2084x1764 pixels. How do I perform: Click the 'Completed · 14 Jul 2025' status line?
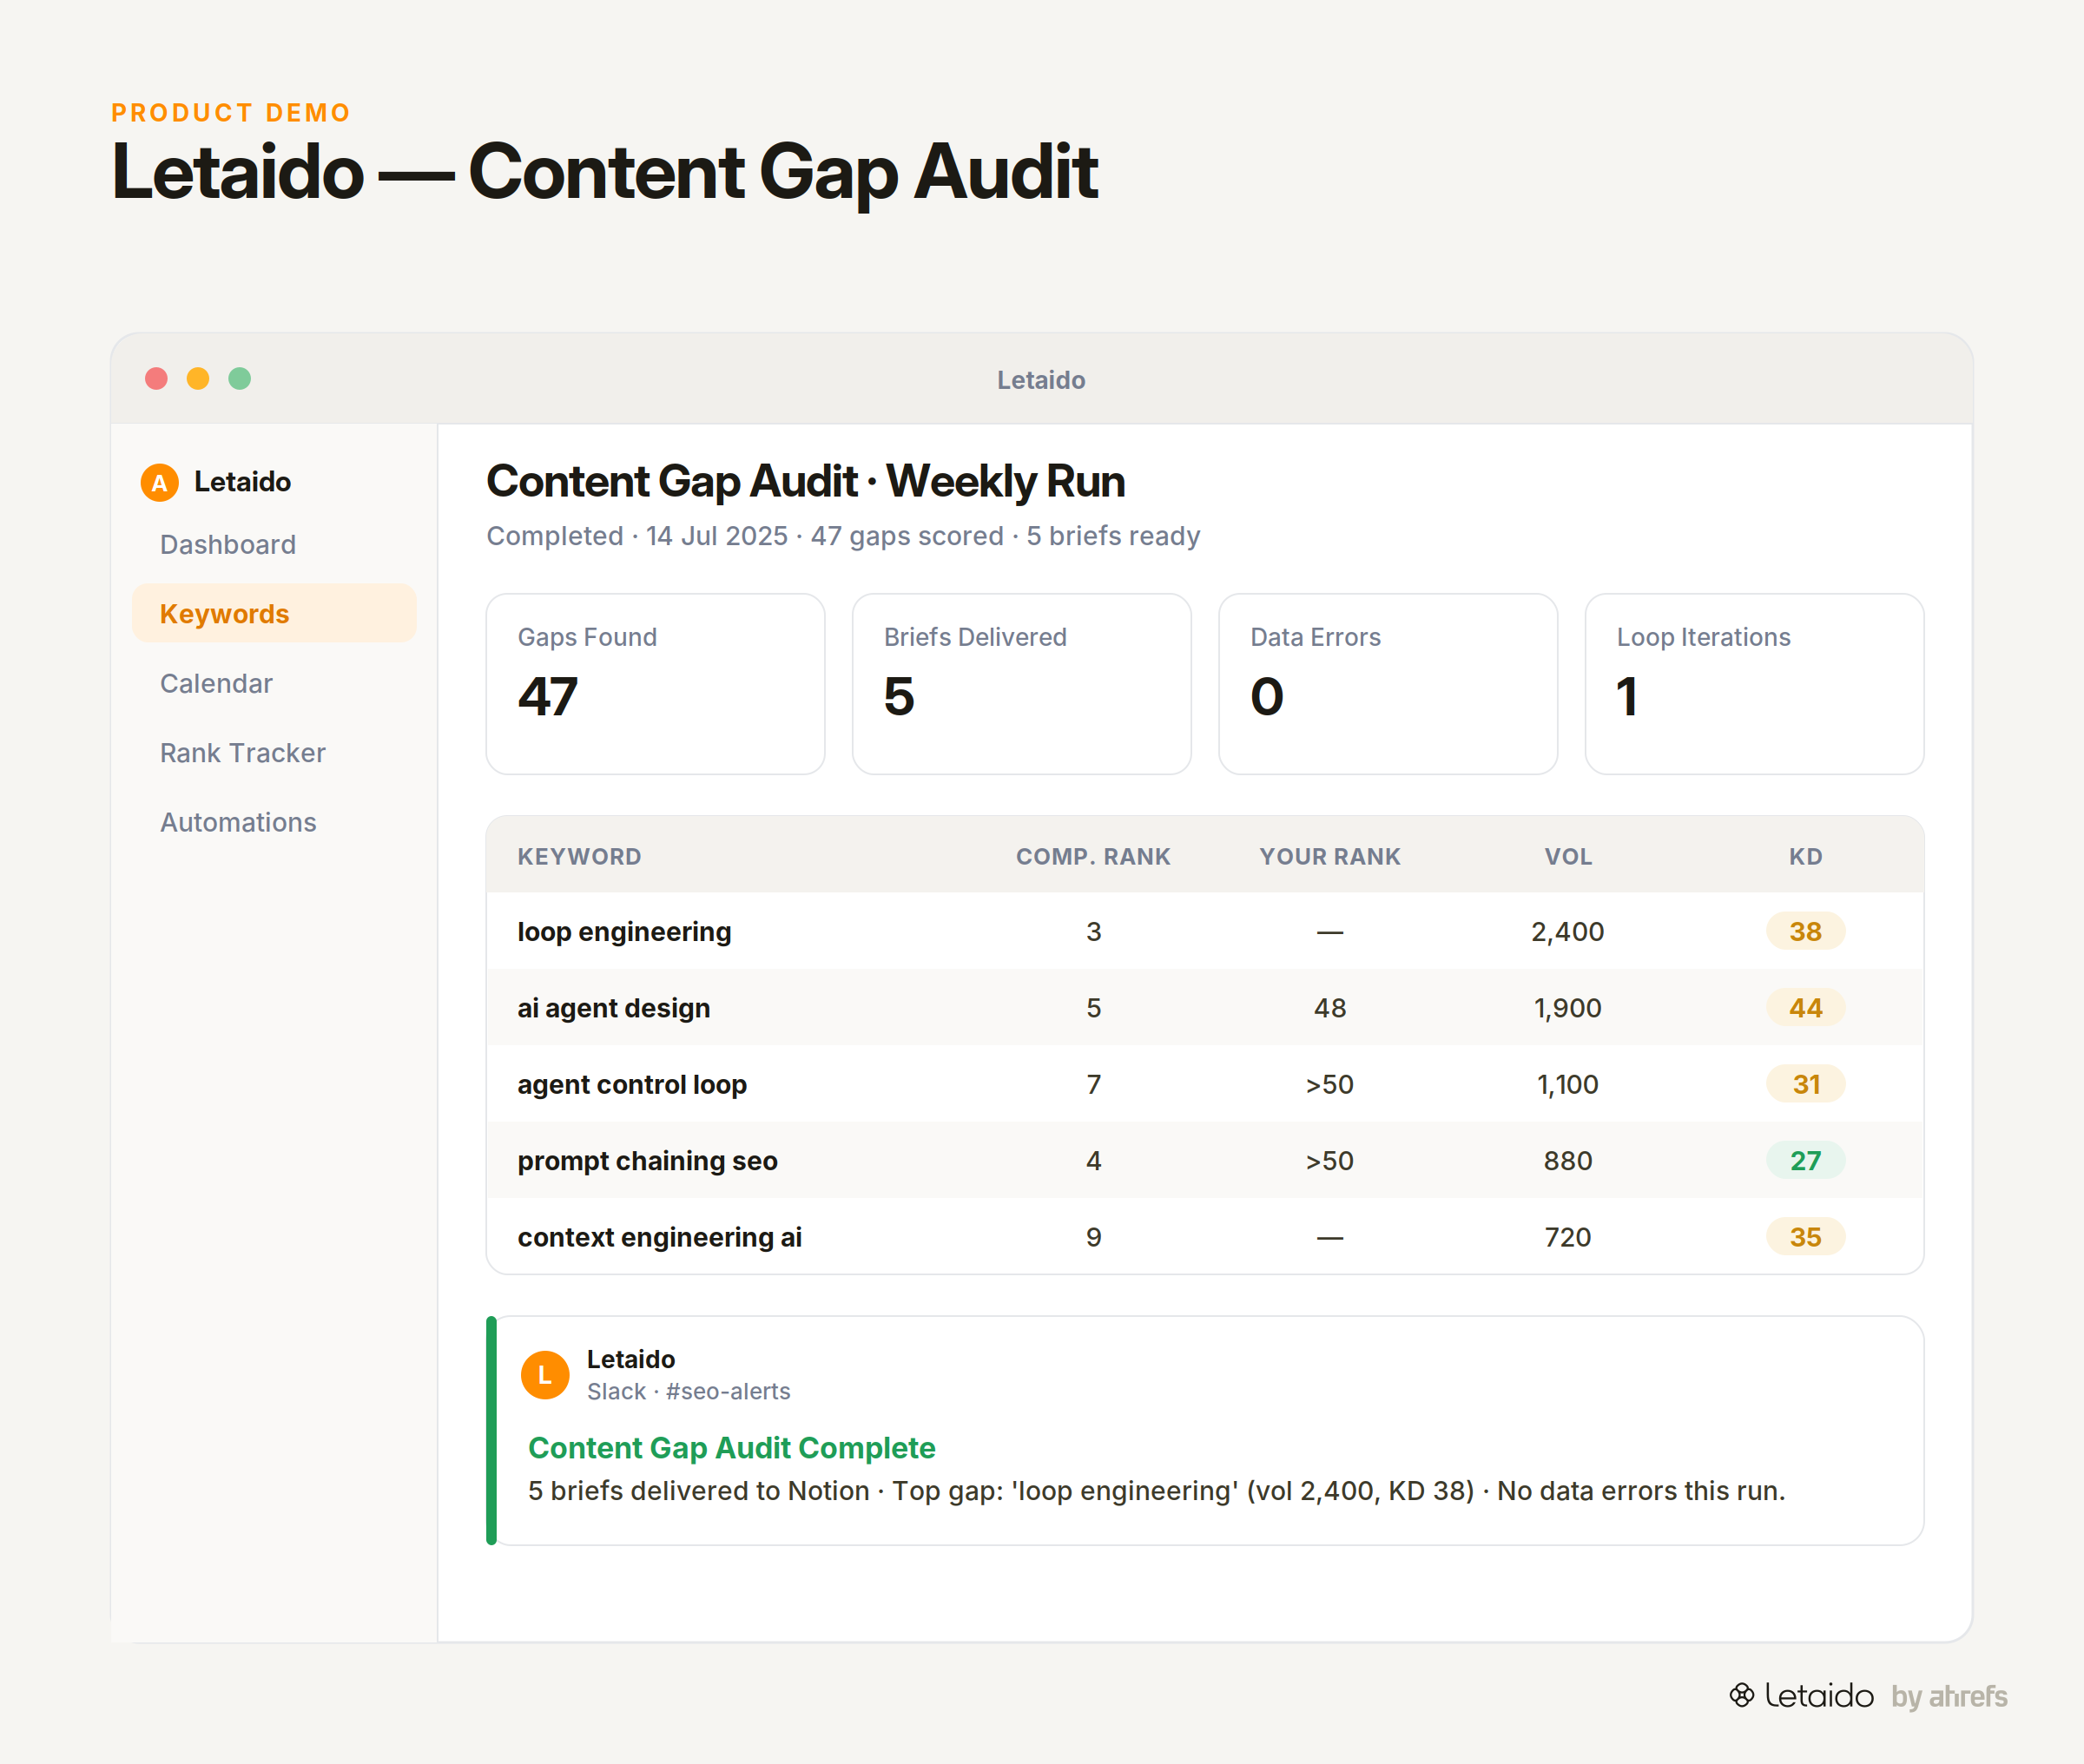tap(637, 536)
